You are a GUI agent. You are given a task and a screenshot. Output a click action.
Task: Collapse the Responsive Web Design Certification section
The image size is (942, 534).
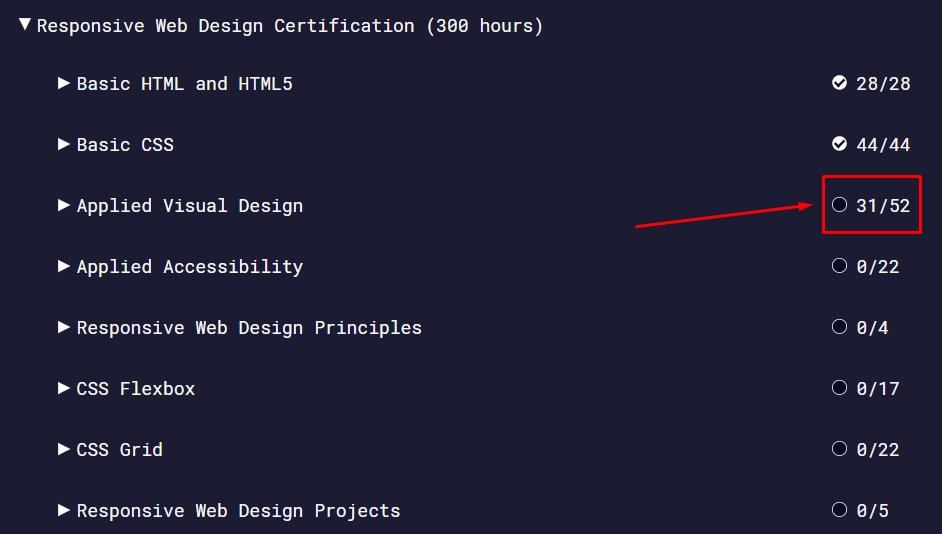point(25,24)
